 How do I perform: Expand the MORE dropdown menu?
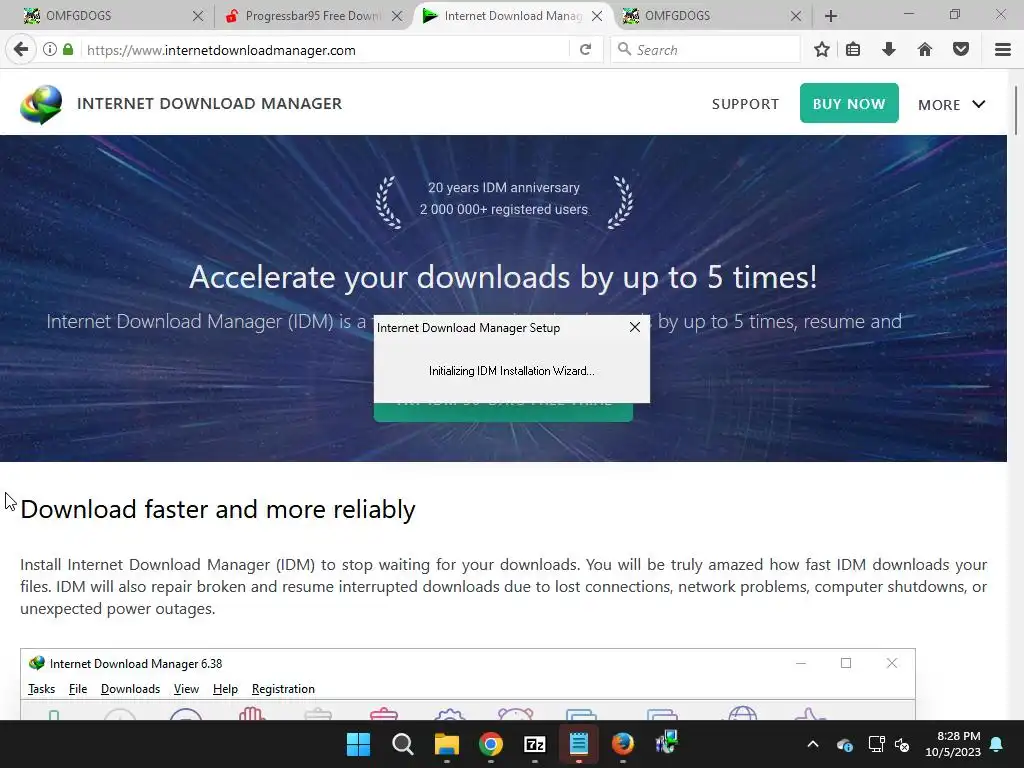pyautogui.click(x=952, y=104)
